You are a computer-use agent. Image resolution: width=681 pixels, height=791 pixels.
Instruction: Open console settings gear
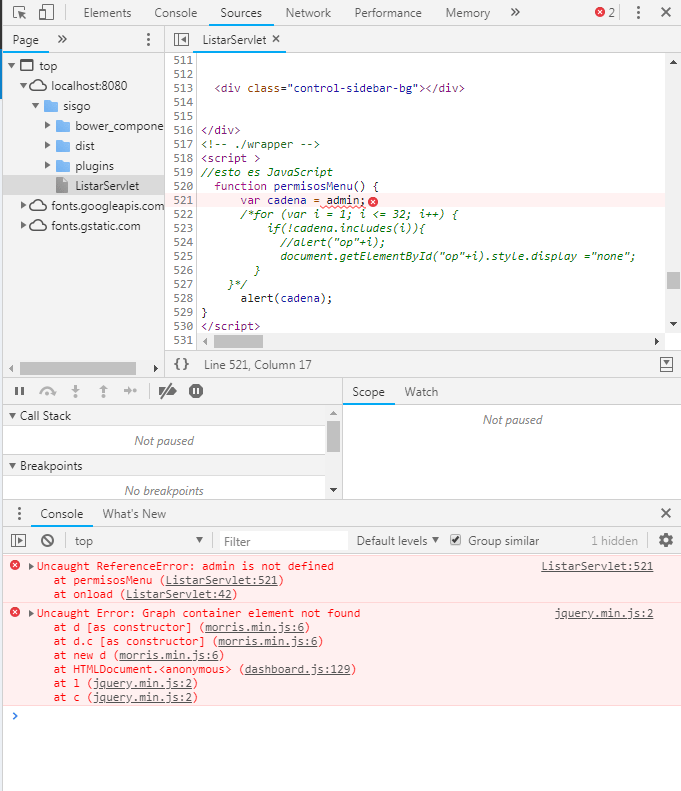click(x=666, y=540)
